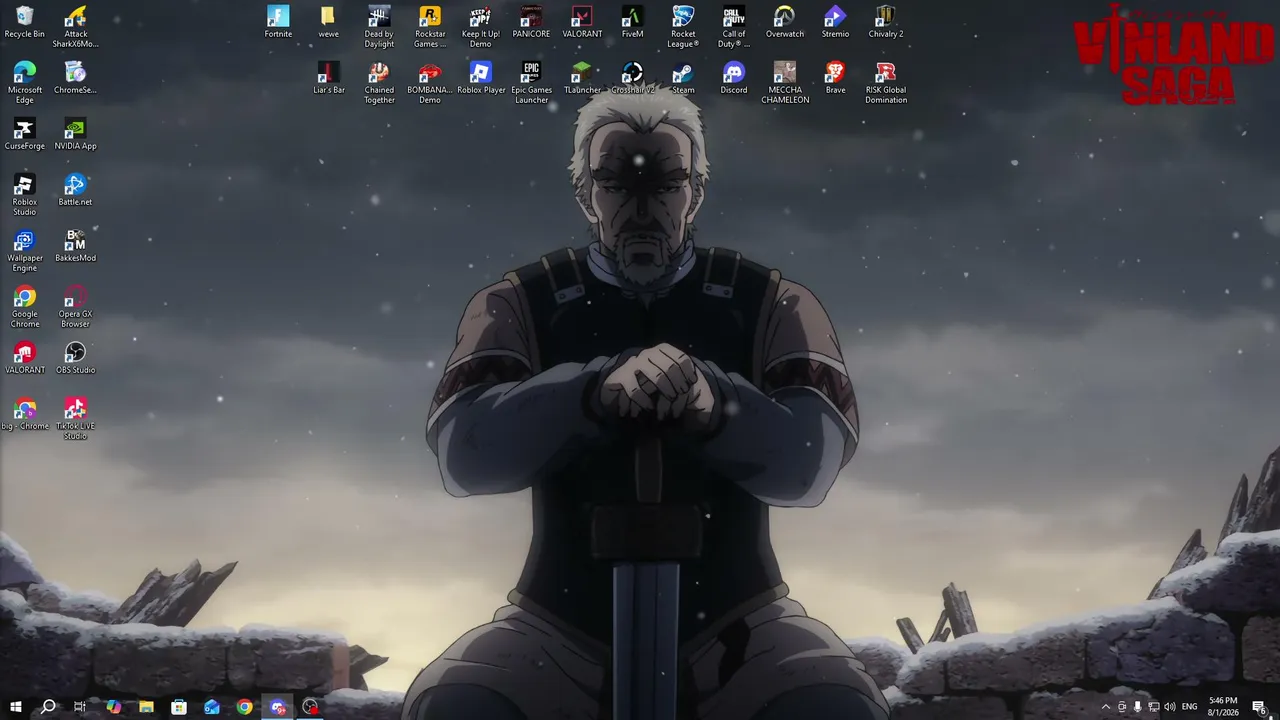Select the big - Chrome profile shortcut
This screenshot has height=720, width=1280.
[x=25, y=414]
